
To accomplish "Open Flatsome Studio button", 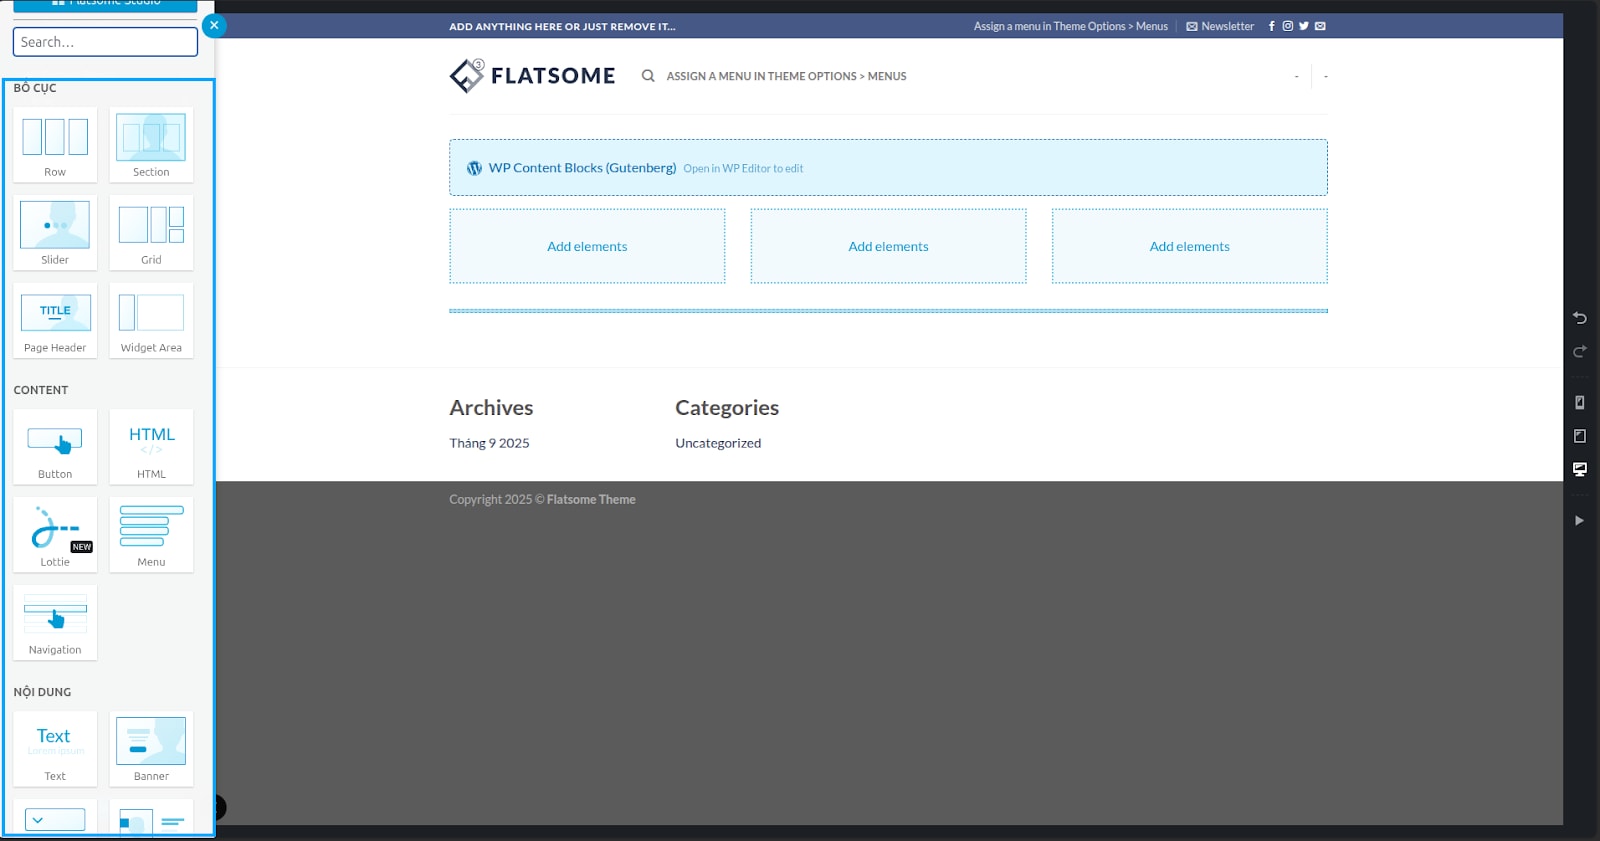I will pos(105,4).
